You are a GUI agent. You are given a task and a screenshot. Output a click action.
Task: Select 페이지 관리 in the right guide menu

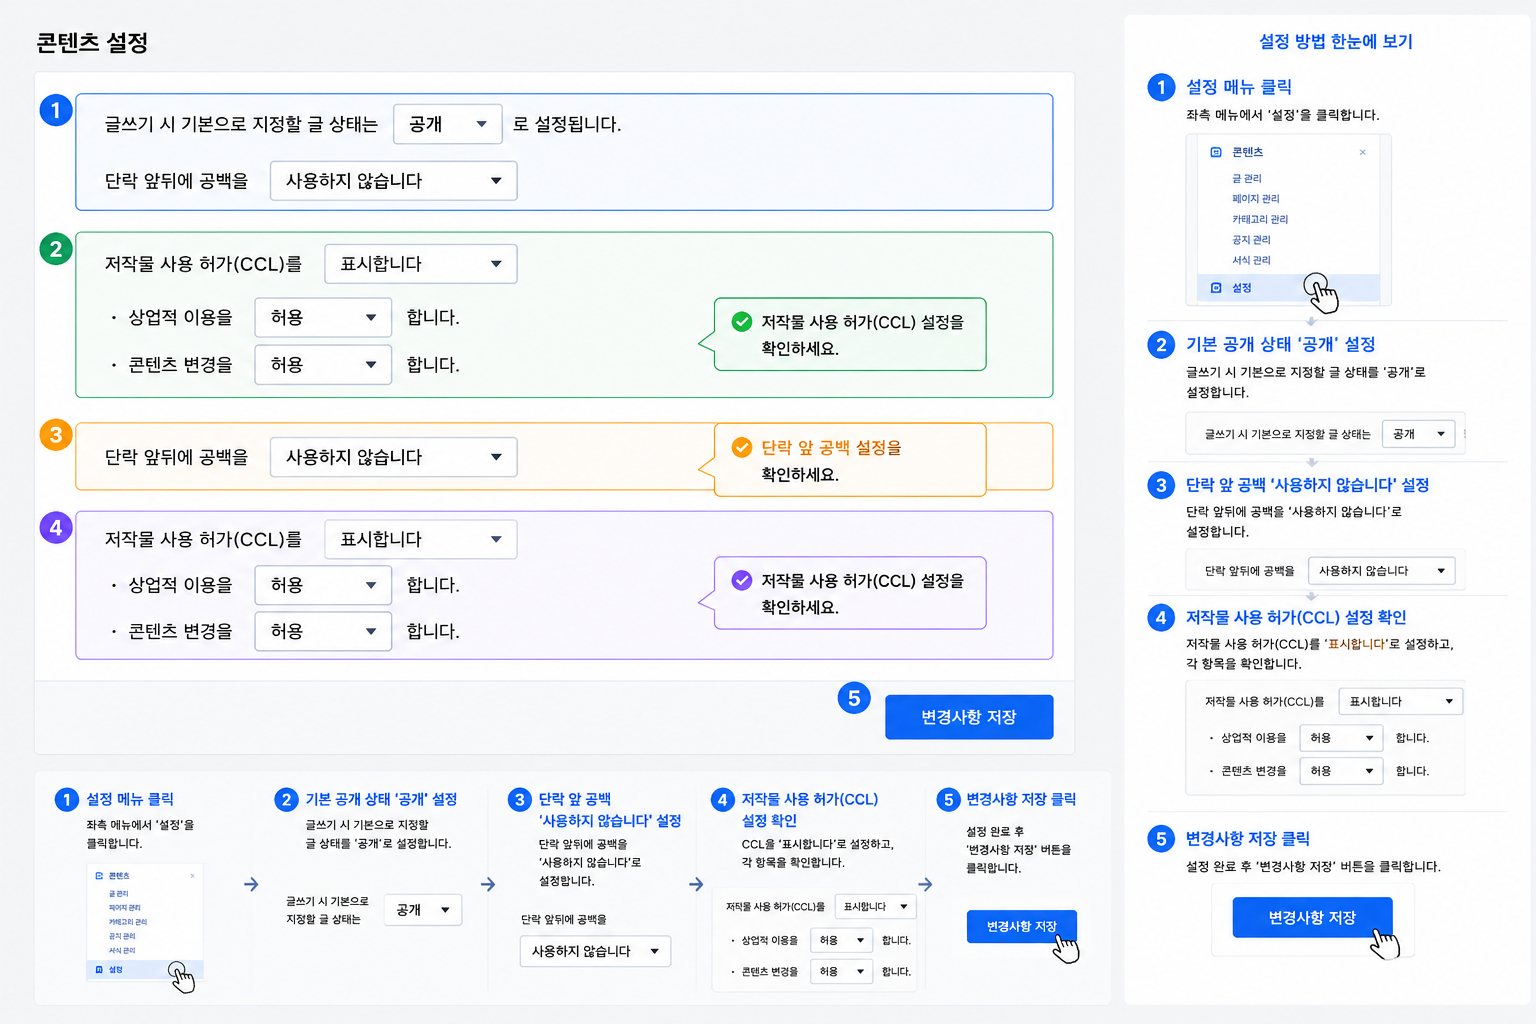(x=1255, y=199)
